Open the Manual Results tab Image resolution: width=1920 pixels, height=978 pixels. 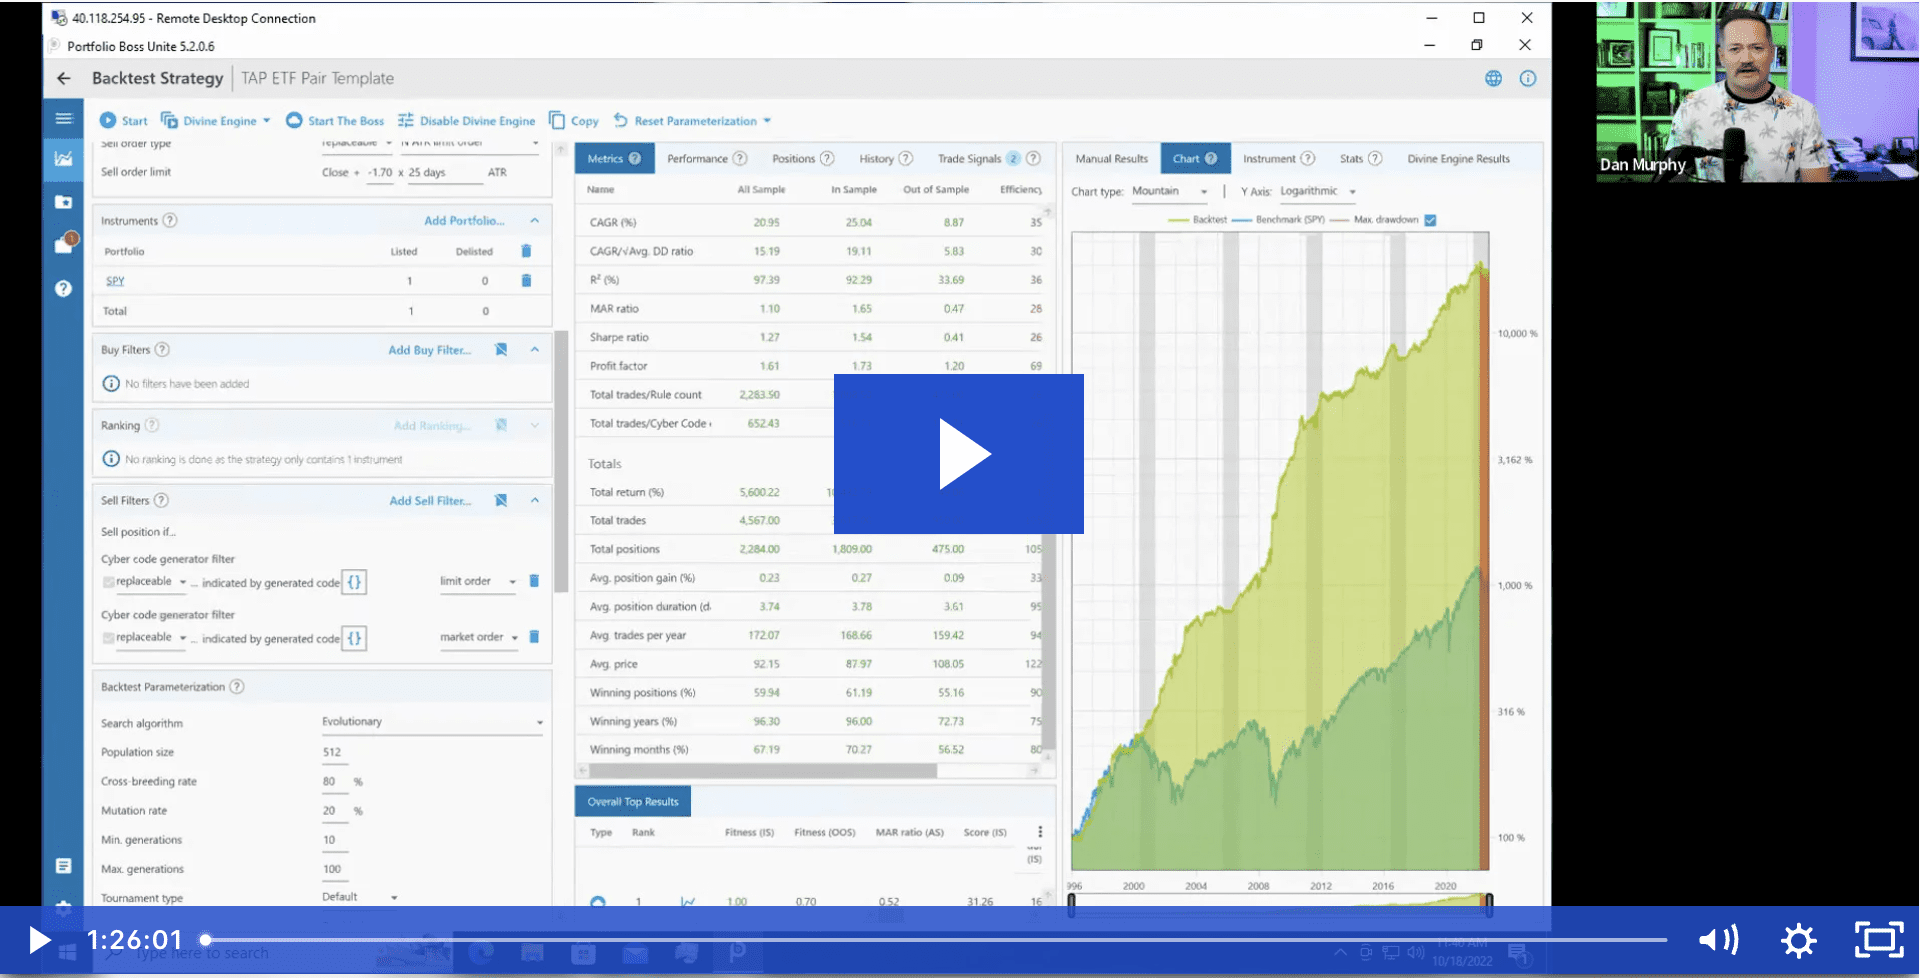pos(1112,159)
